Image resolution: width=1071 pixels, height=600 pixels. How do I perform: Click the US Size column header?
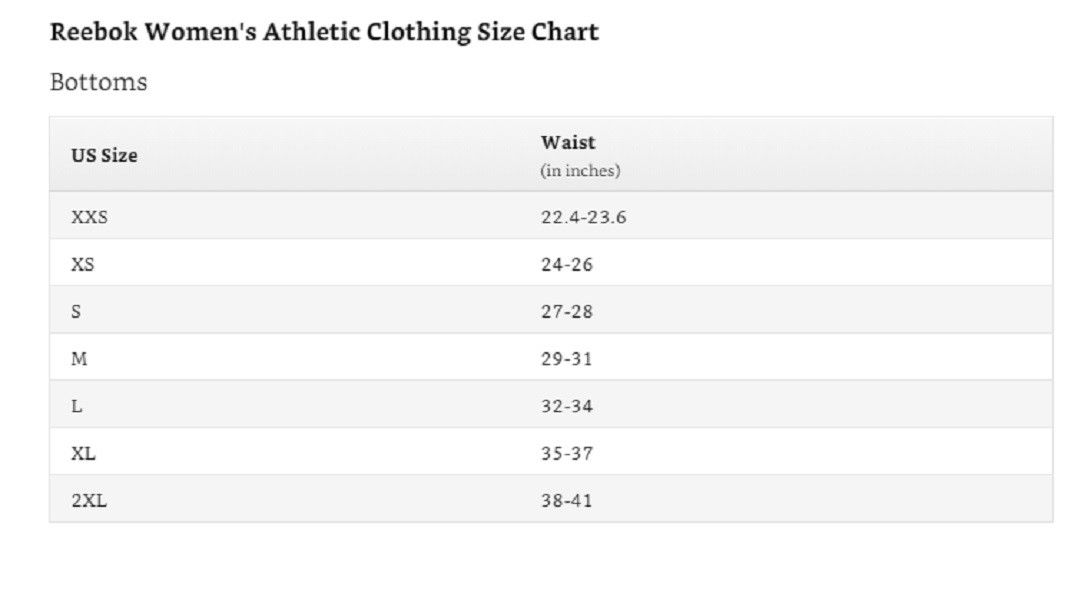coord(104,156)
